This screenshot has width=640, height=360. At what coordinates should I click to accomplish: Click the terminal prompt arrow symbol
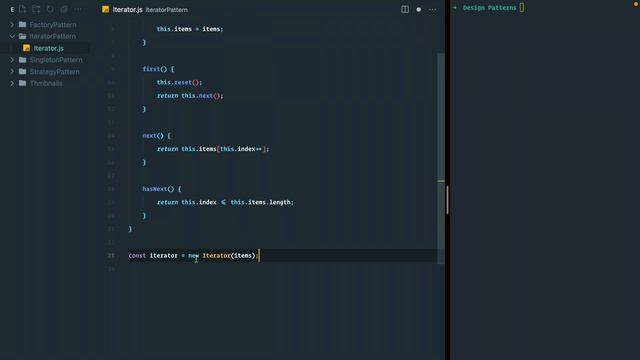[455, 7]
